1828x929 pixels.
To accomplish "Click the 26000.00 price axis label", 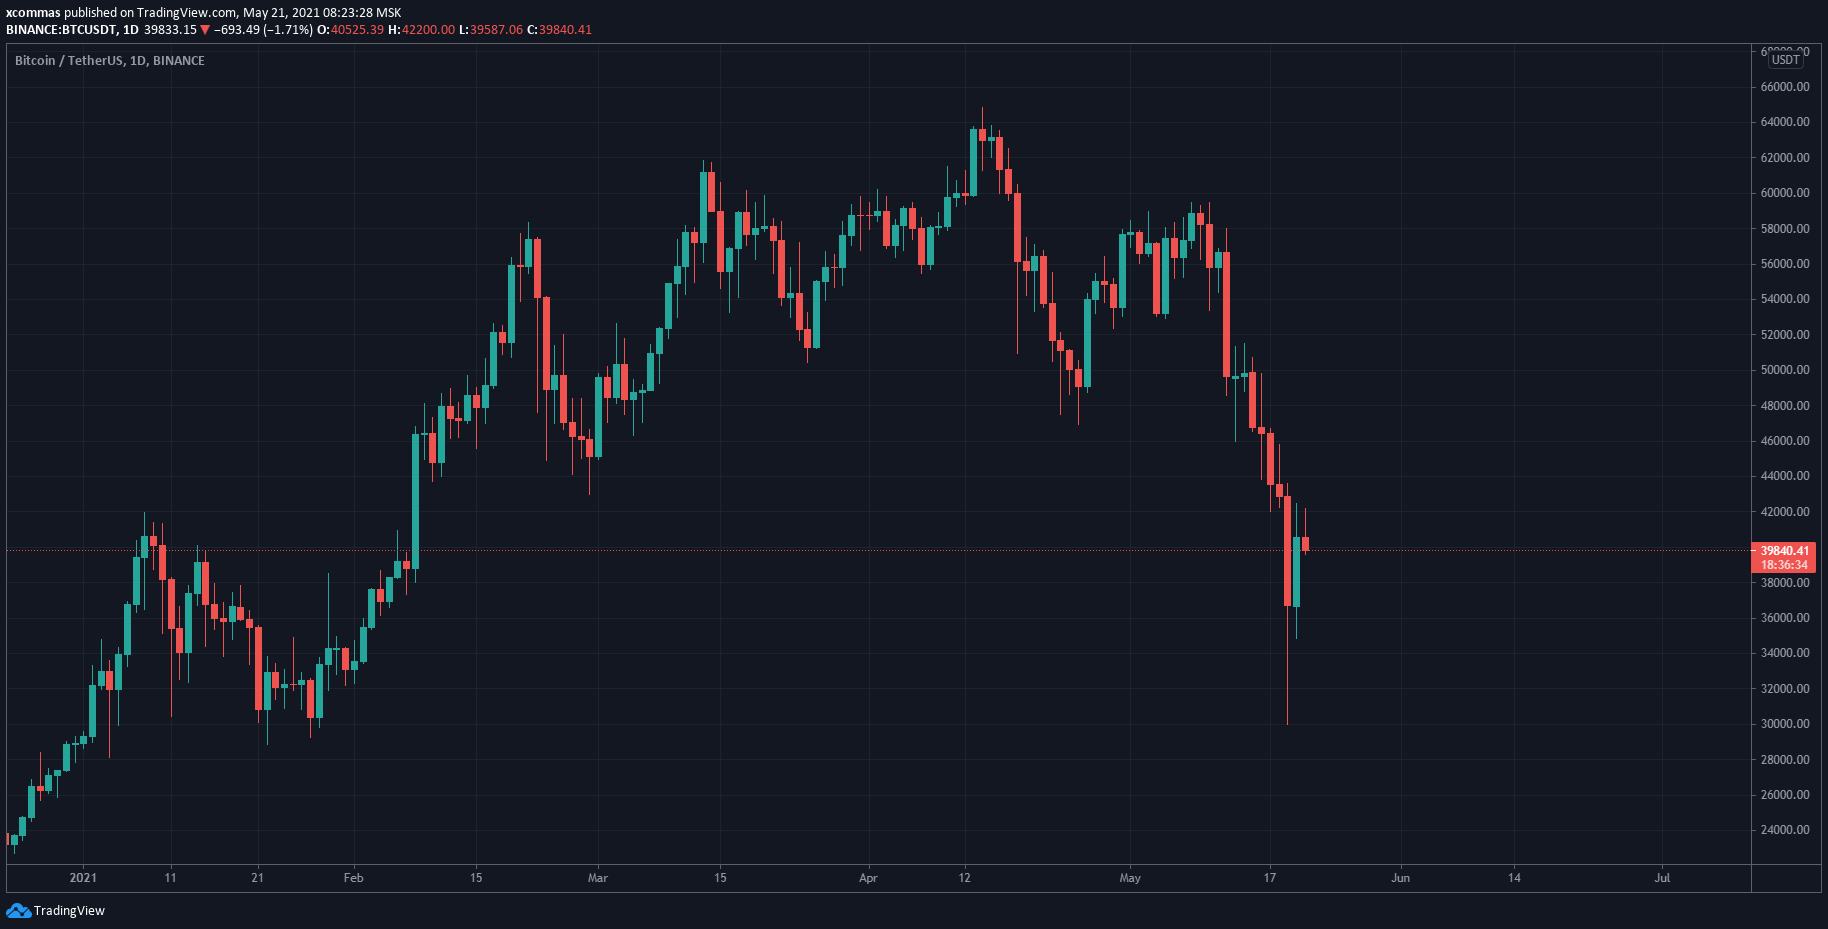I will pos(1785,795).
